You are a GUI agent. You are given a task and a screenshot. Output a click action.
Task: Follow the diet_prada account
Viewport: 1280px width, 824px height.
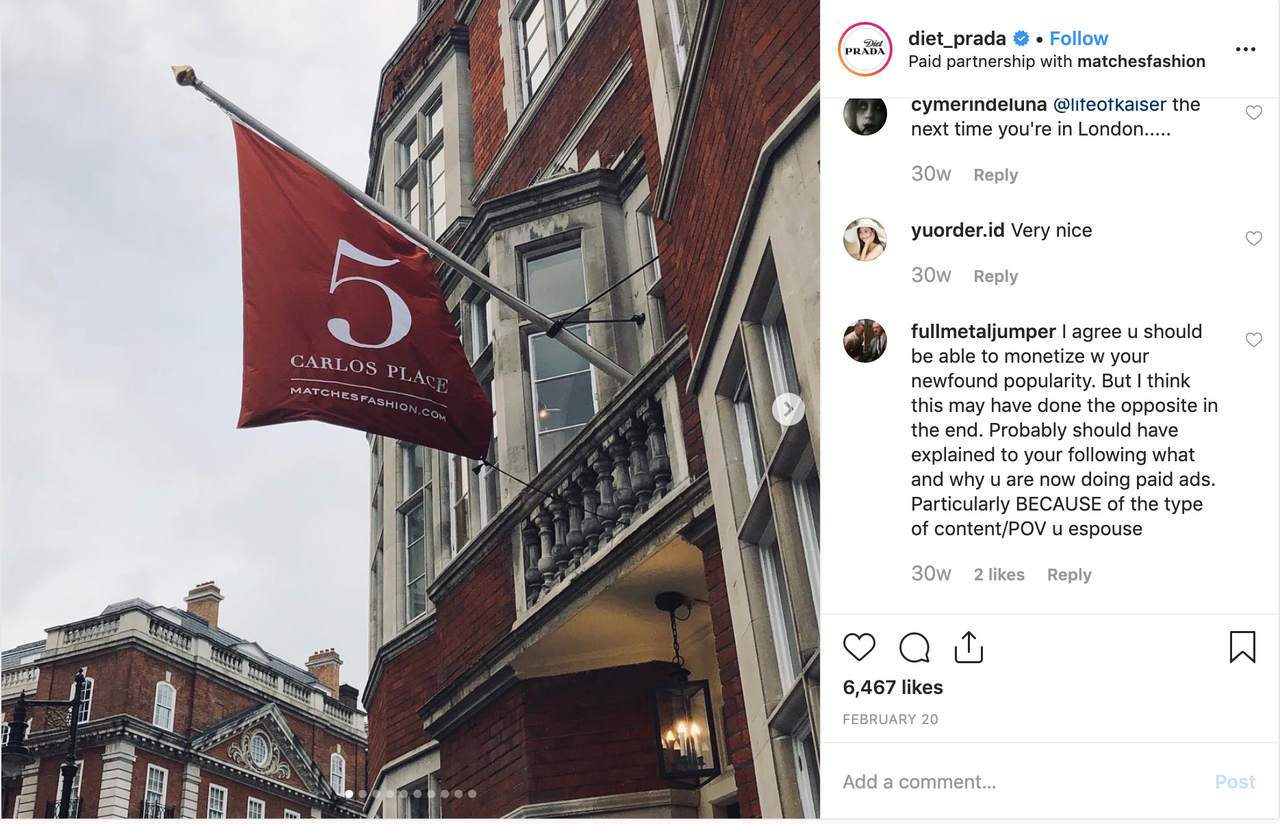click(x=1078, y=38)
